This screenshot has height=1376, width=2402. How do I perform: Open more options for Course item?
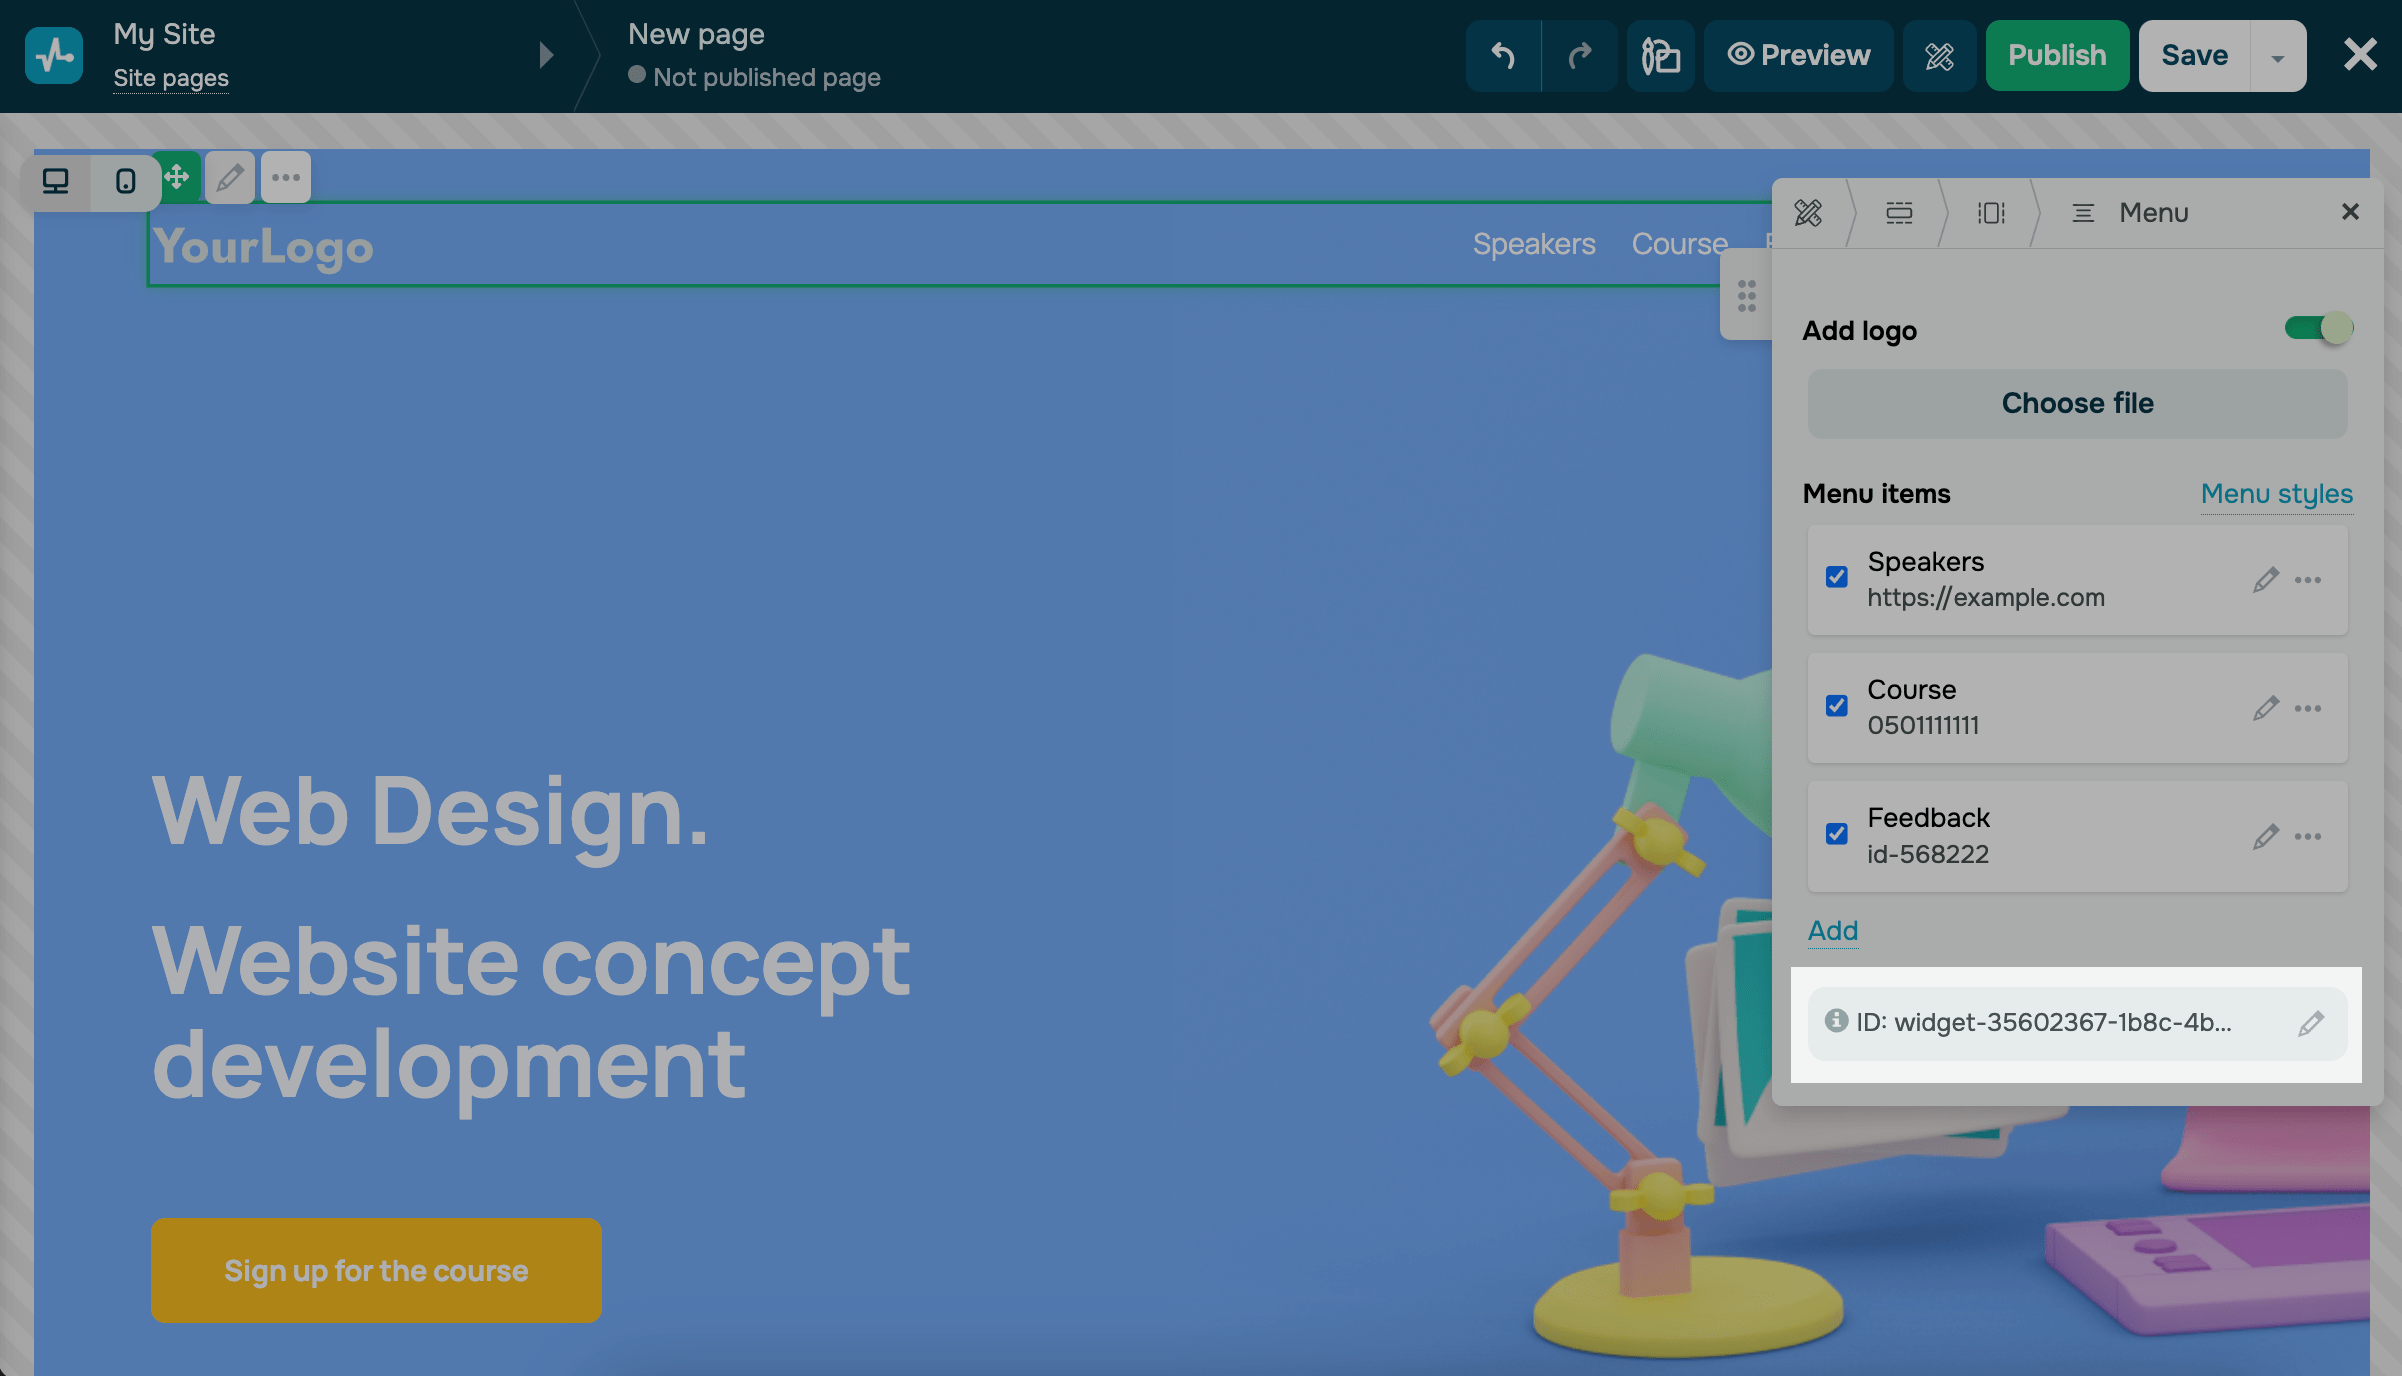pos(2308,708)
